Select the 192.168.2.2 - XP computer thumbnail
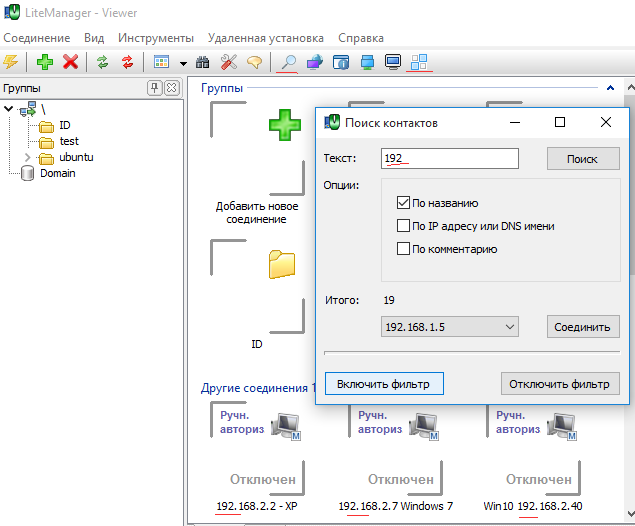 pos(257,448)
